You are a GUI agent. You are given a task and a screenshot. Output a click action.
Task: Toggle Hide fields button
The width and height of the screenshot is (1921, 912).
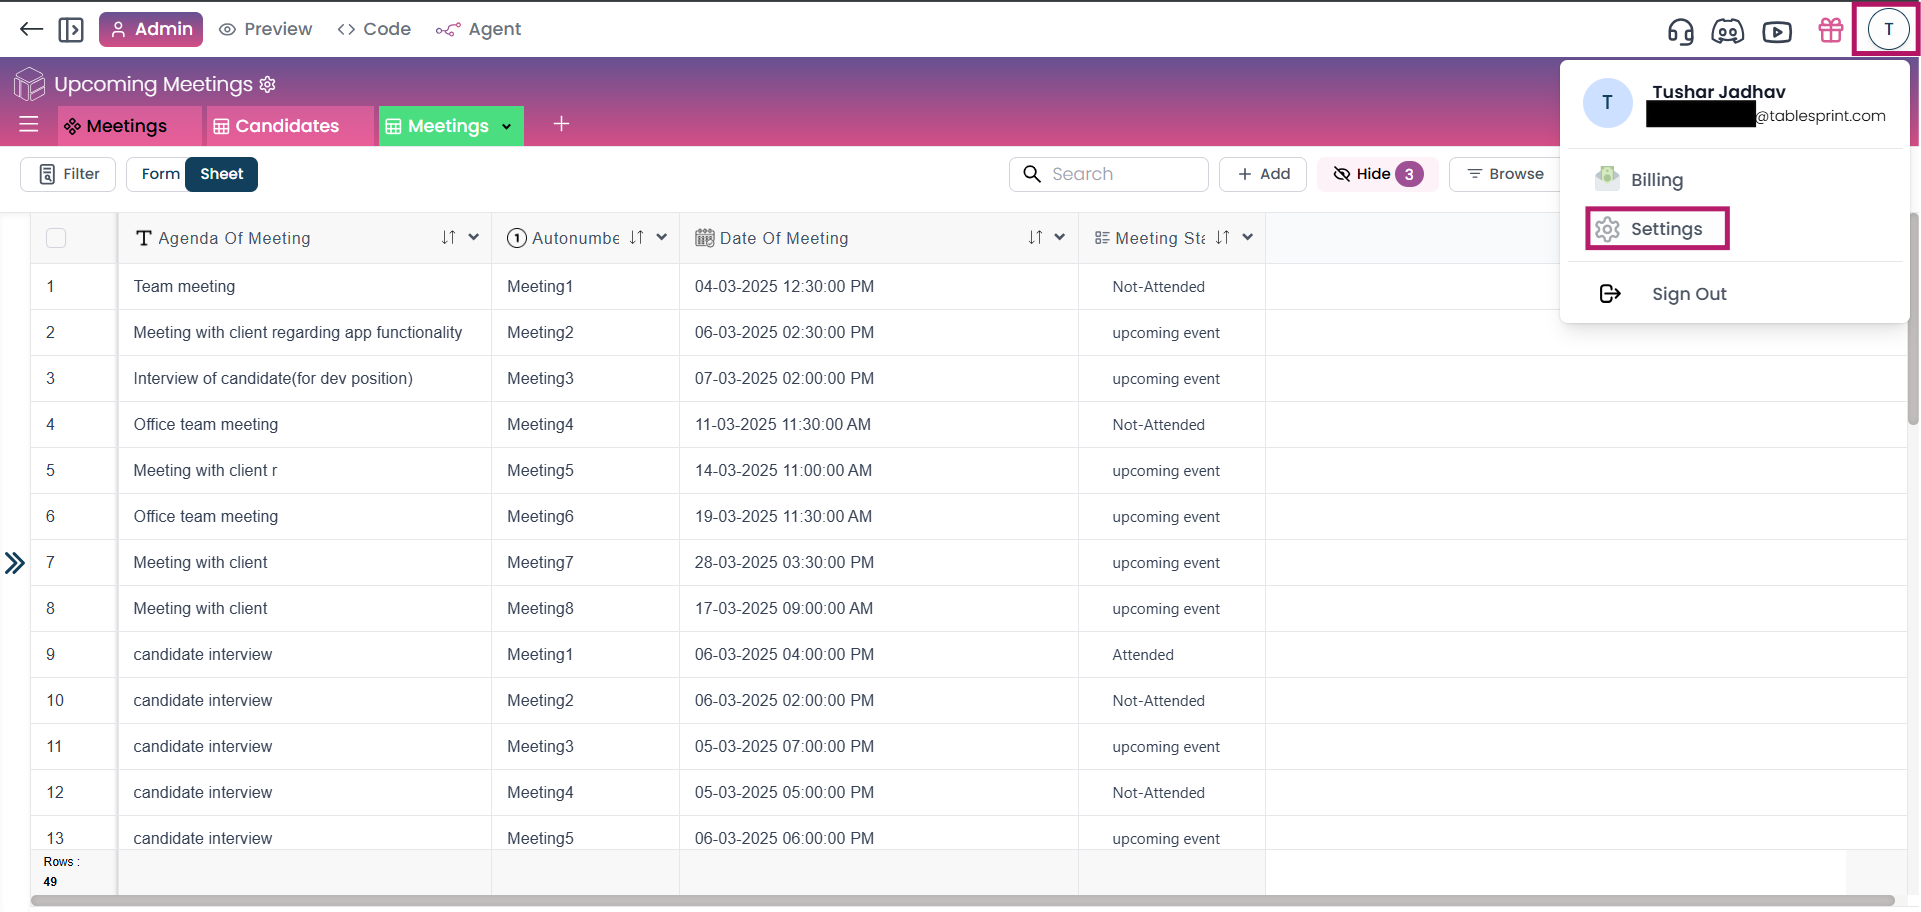[x=1377, y=174]
